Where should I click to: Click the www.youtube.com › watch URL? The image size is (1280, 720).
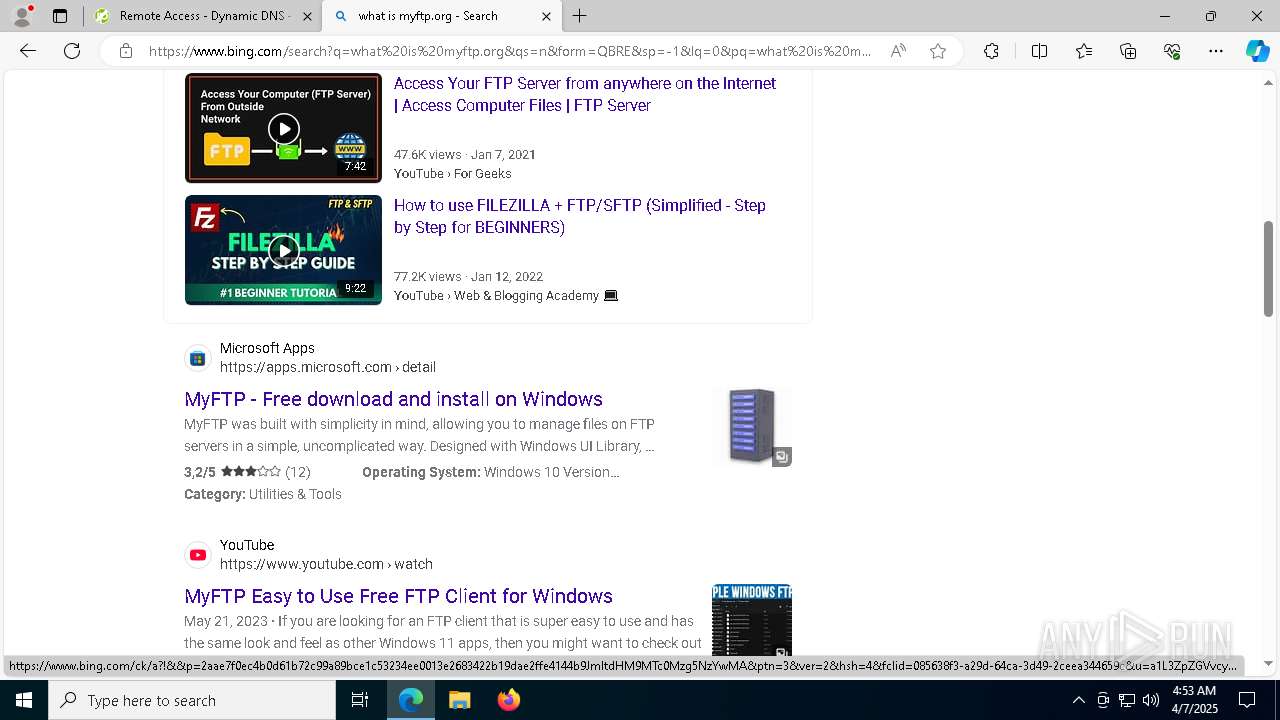pyautogui.click(x=326, y=564)
